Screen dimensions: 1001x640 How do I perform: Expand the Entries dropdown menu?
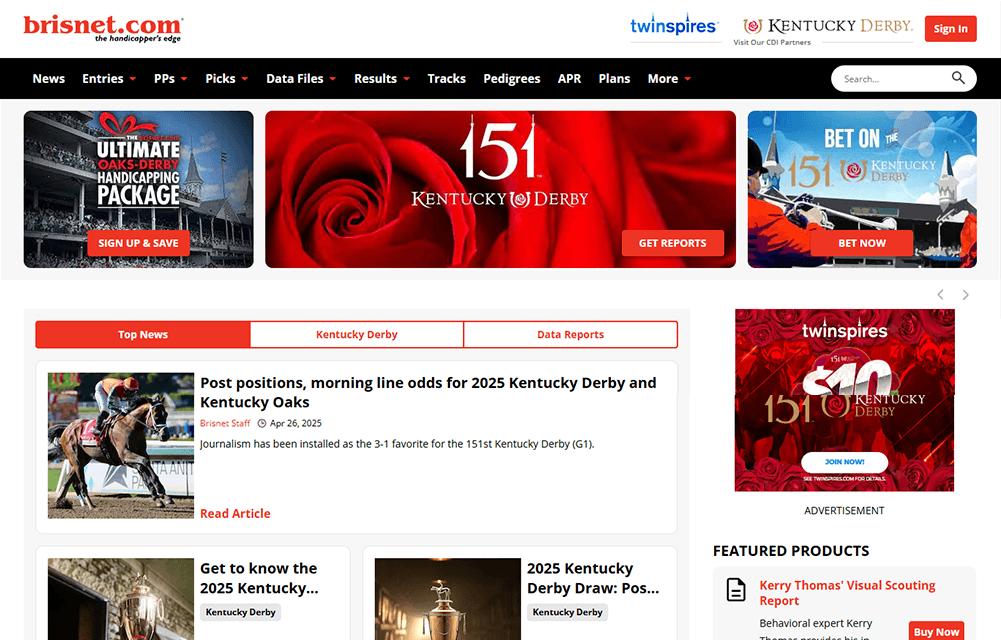coord(109,78)
